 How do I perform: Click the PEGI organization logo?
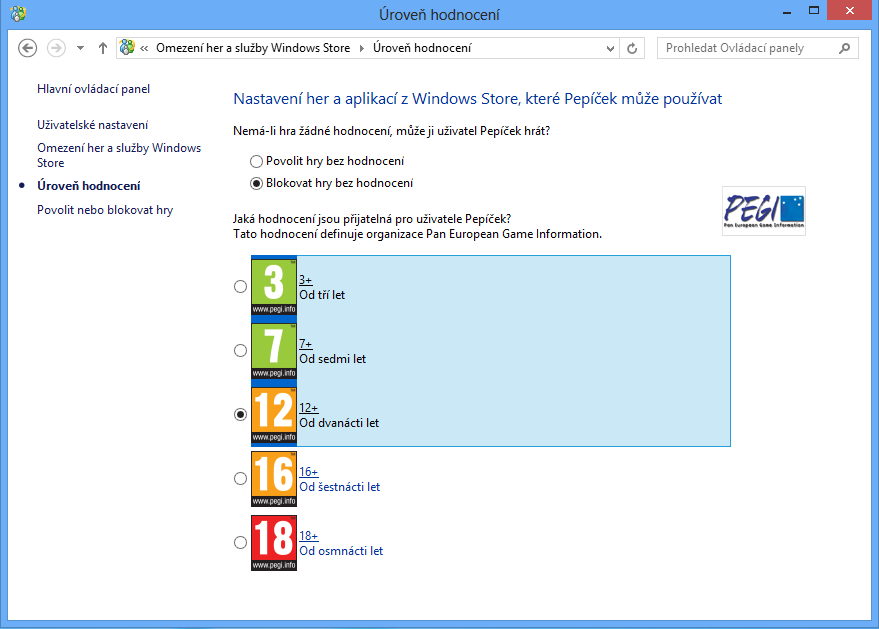coord(764,210)
